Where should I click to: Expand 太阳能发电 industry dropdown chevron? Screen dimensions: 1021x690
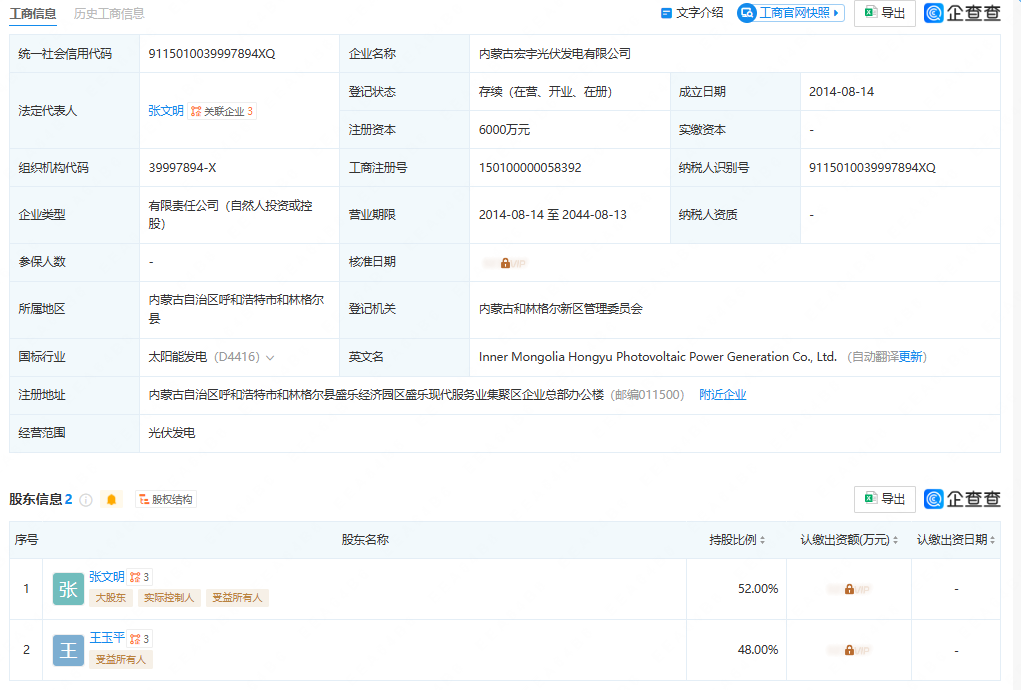tap(270, 357)
